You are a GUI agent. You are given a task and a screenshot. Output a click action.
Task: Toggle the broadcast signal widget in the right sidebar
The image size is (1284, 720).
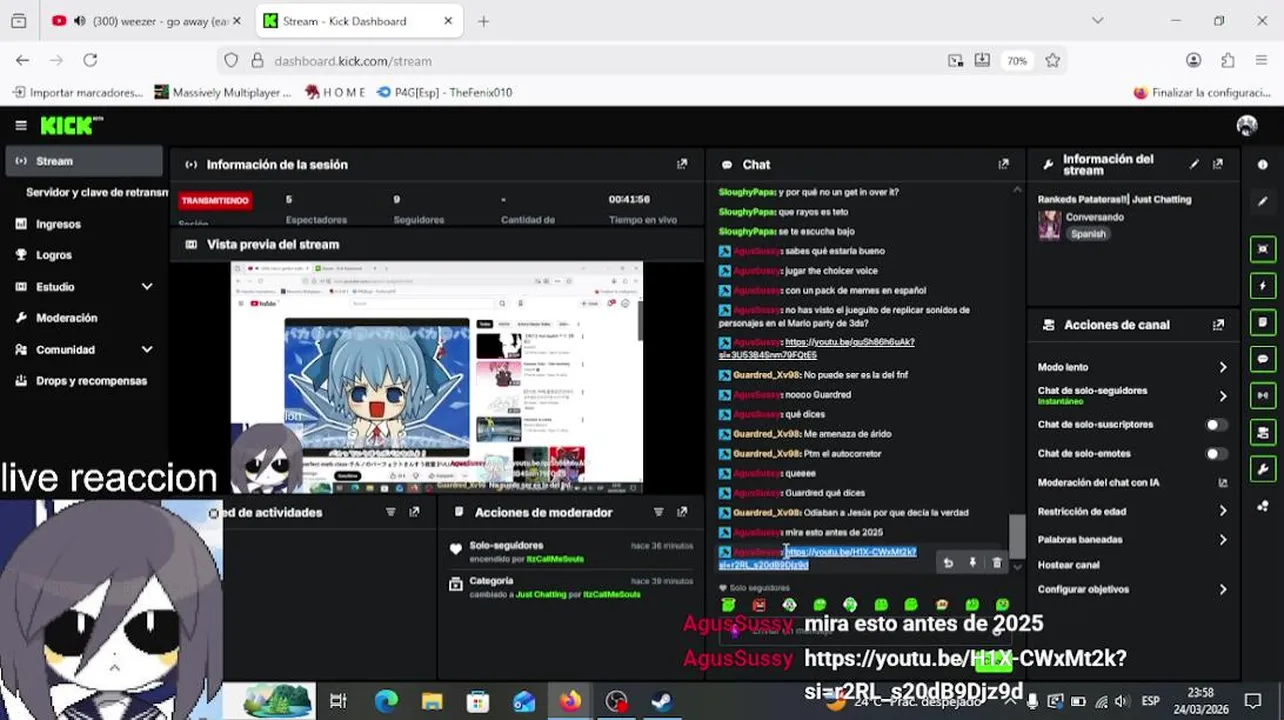1262,395
